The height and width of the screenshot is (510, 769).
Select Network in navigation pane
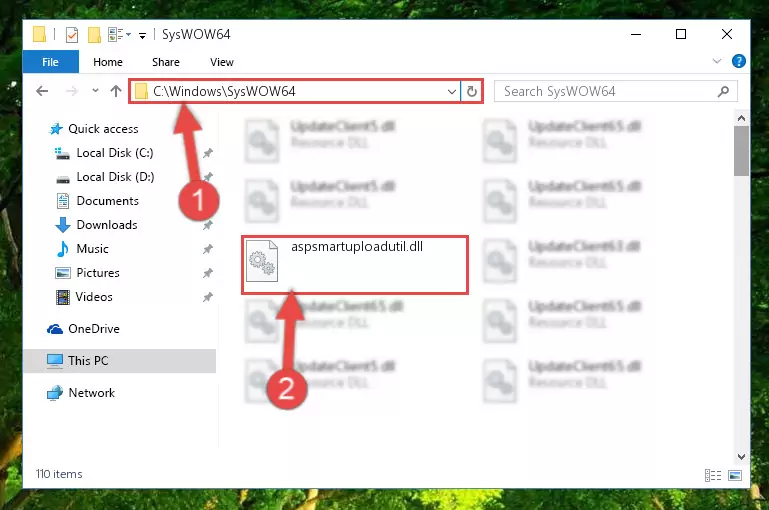point(91,393)
